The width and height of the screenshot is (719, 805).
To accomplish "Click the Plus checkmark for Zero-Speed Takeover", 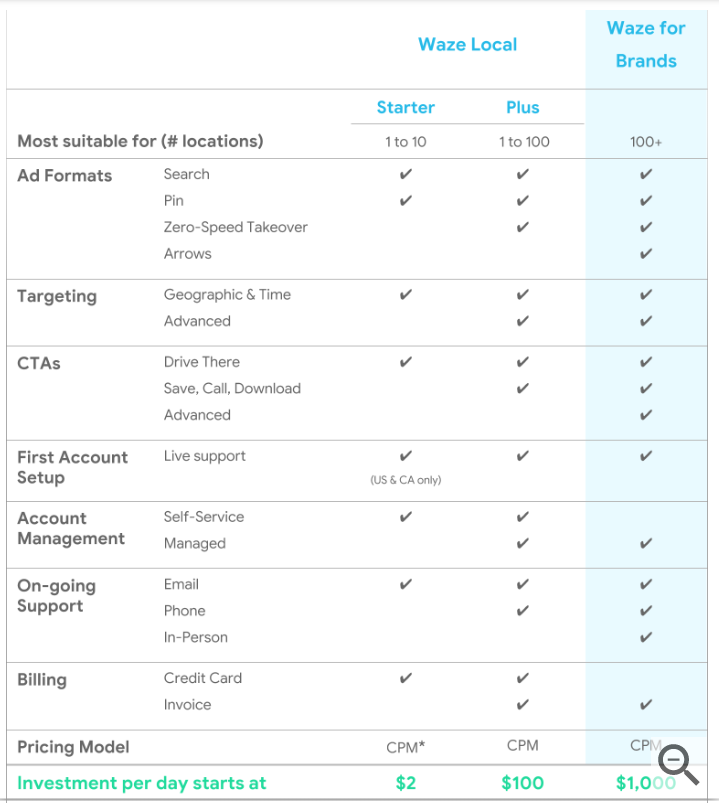I will [x=523, y=227].
